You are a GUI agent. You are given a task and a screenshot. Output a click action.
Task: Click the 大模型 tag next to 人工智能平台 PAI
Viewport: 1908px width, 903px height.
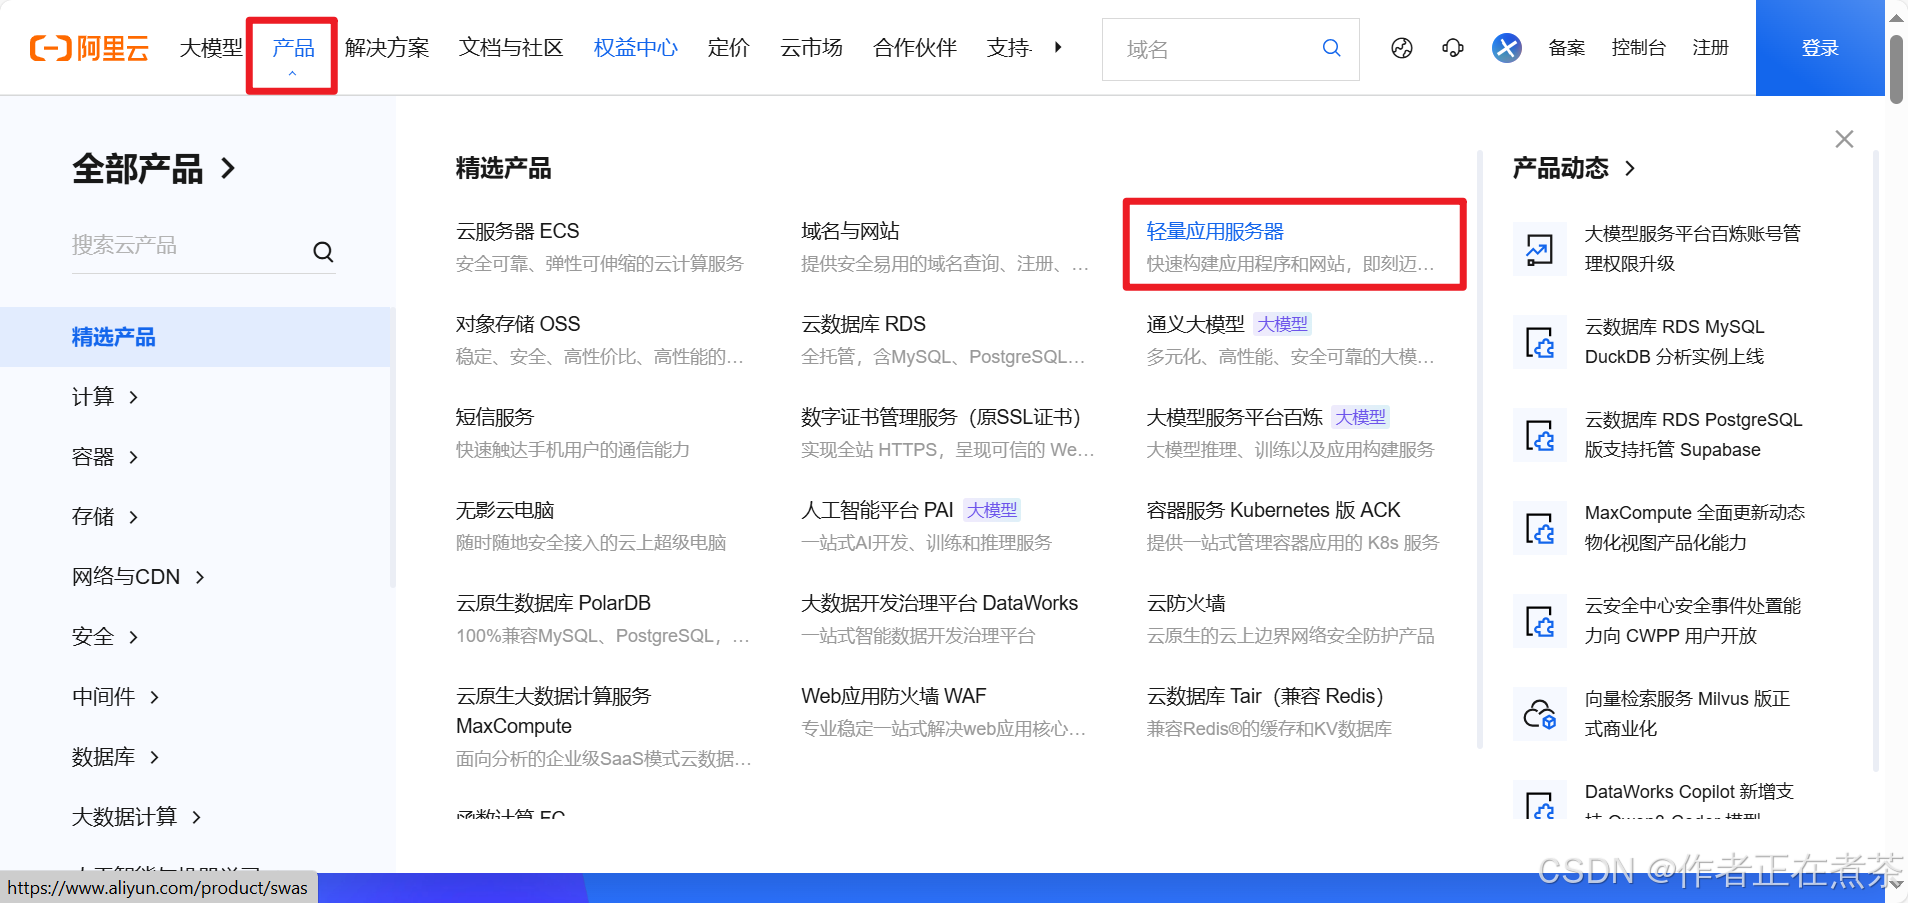pos(992,510)
